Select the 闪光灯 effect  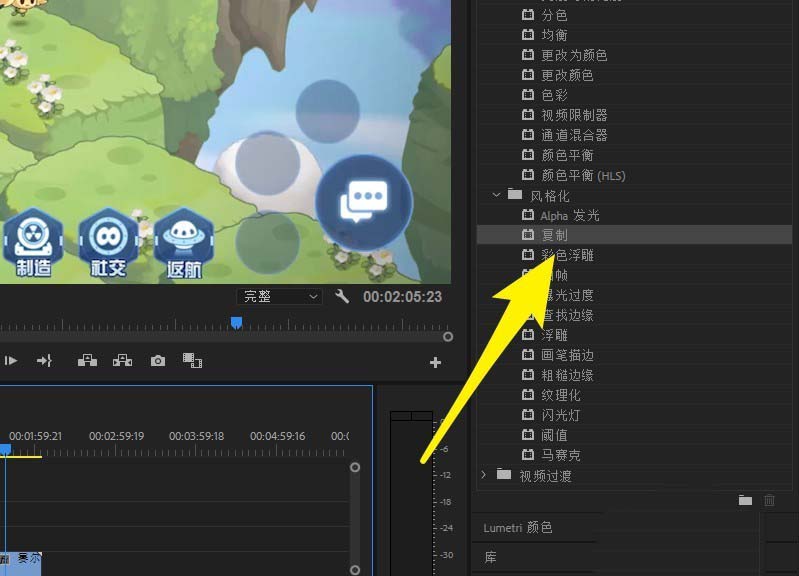point(561,415)
